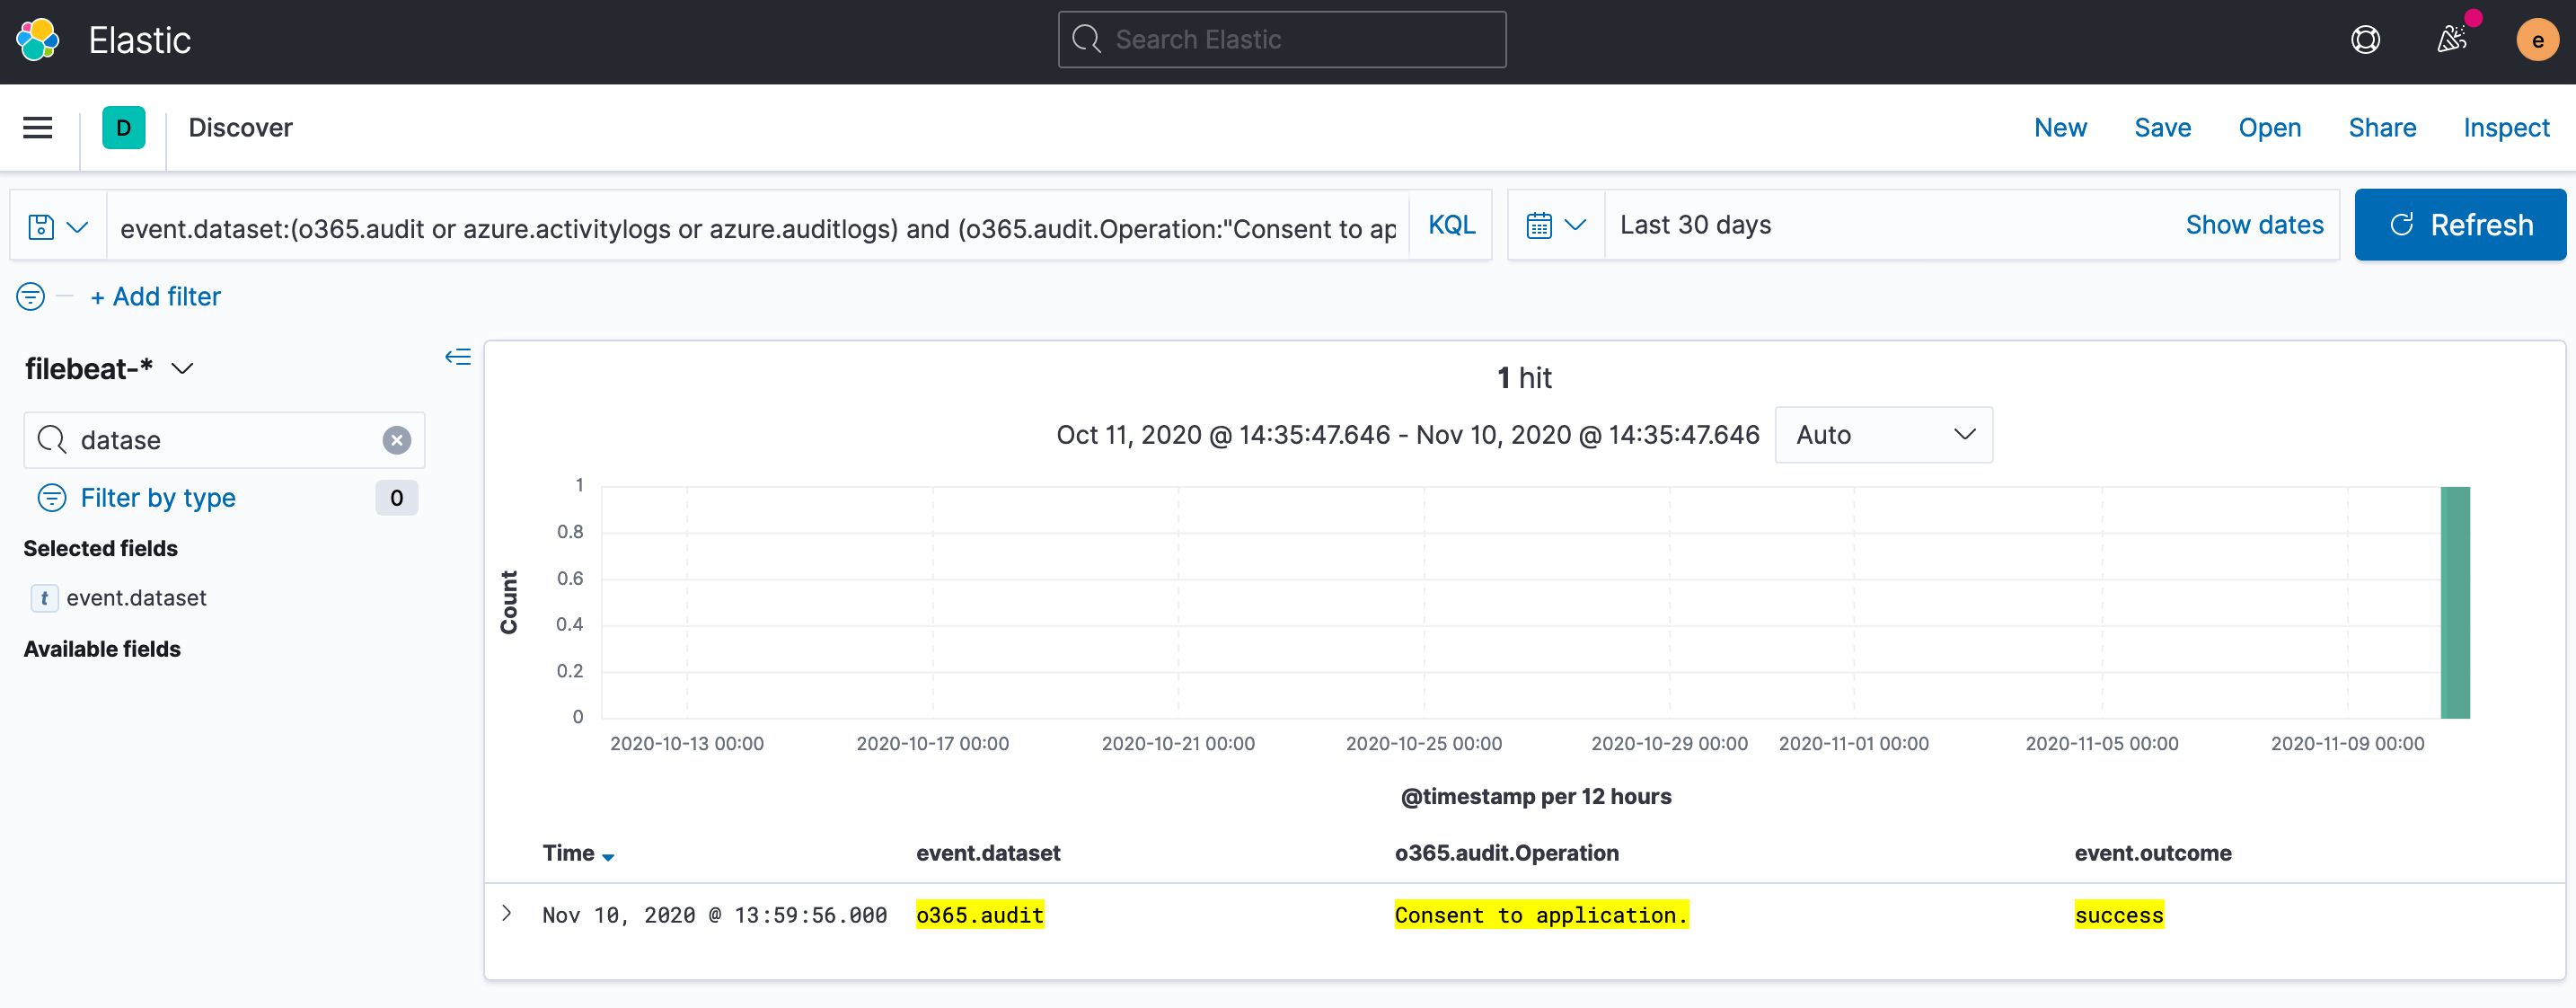Click the 't' type badge on event.dataset
Viewport: 2576px width, 1008px height.
point(44,598)
